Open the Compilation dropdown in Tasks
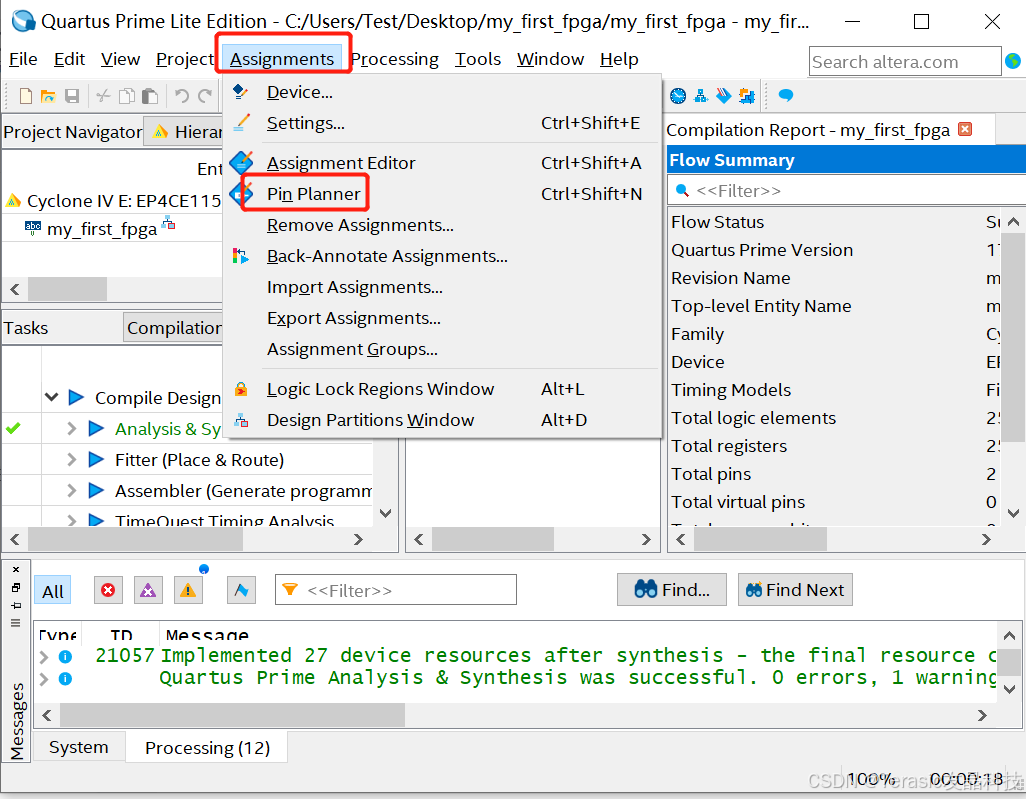This screenshot has width=1026, height=799. 173,327
